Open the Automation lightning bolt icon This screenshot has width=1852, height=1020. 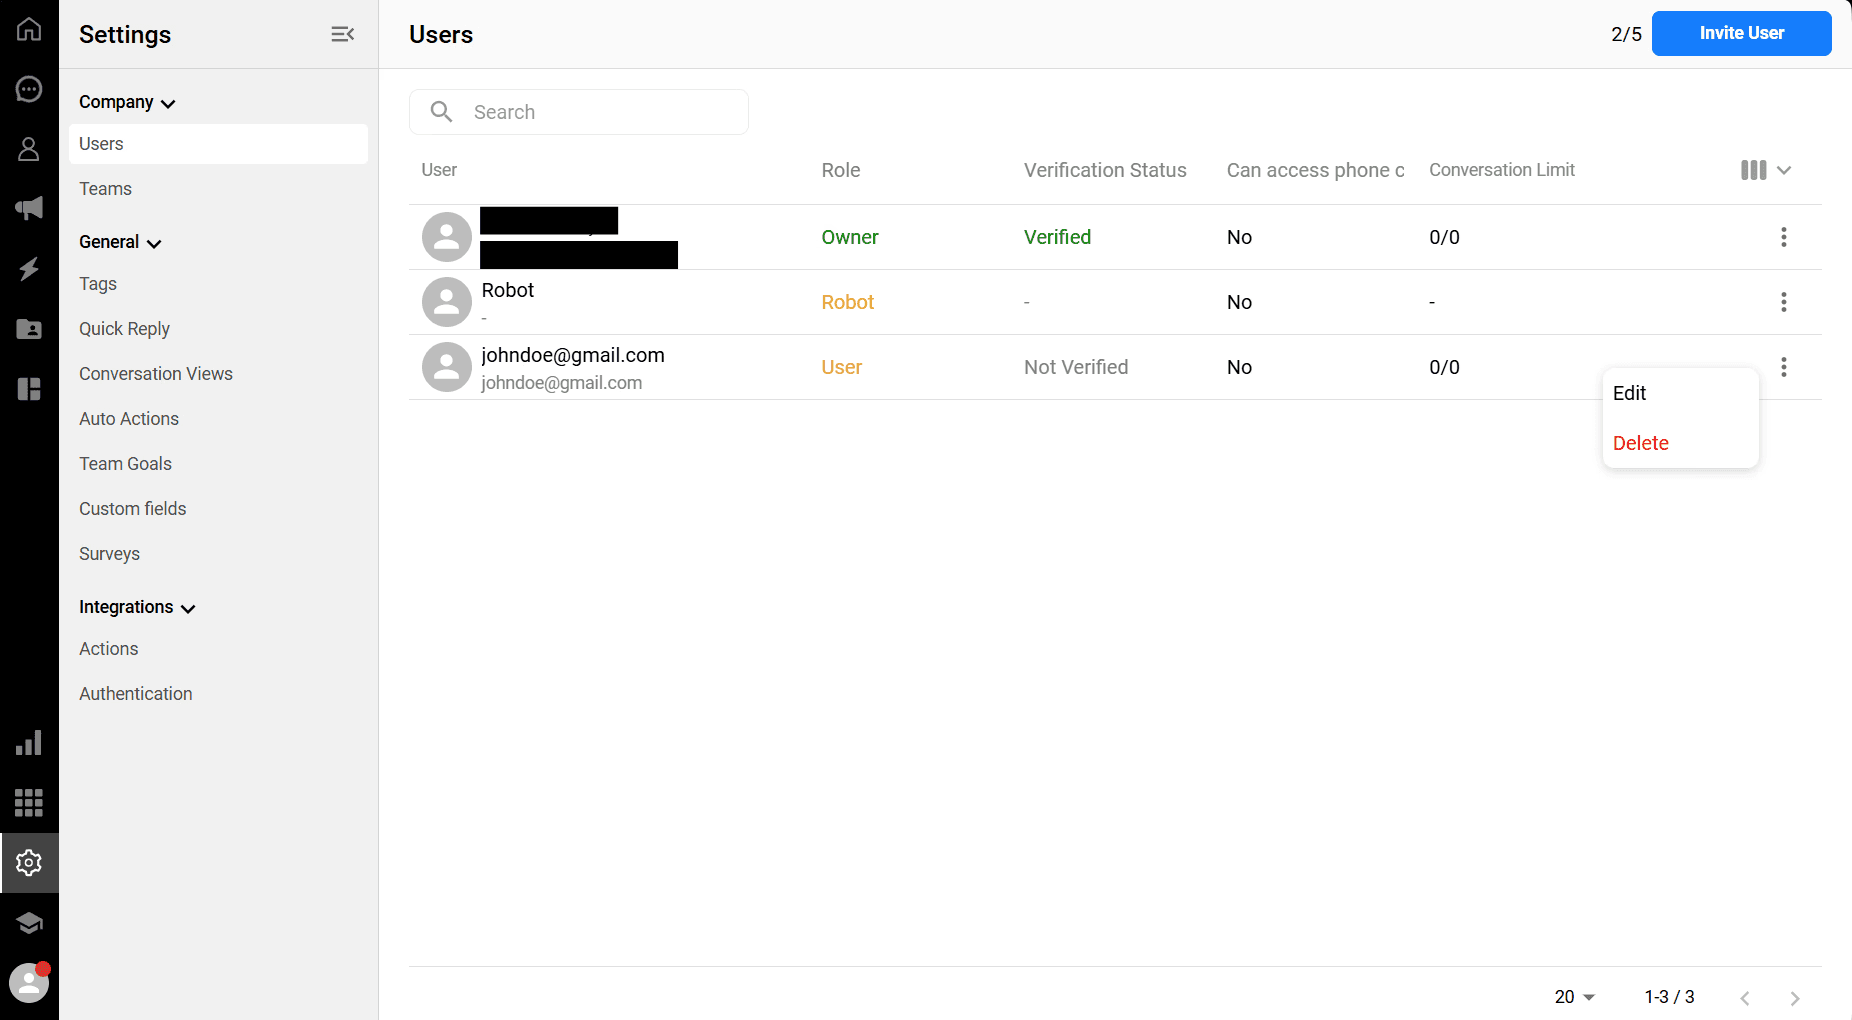(29, 268)
